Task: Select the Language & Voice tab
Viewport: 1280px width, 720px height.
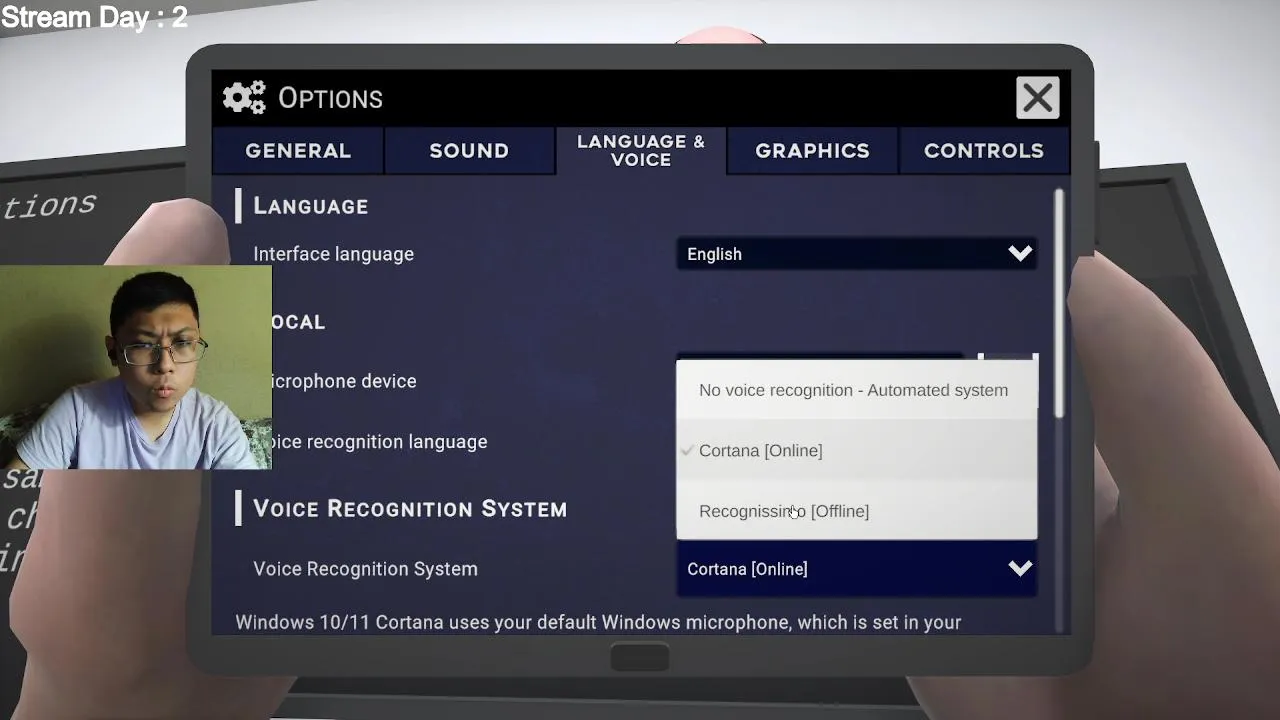Action: pos(641,150)
